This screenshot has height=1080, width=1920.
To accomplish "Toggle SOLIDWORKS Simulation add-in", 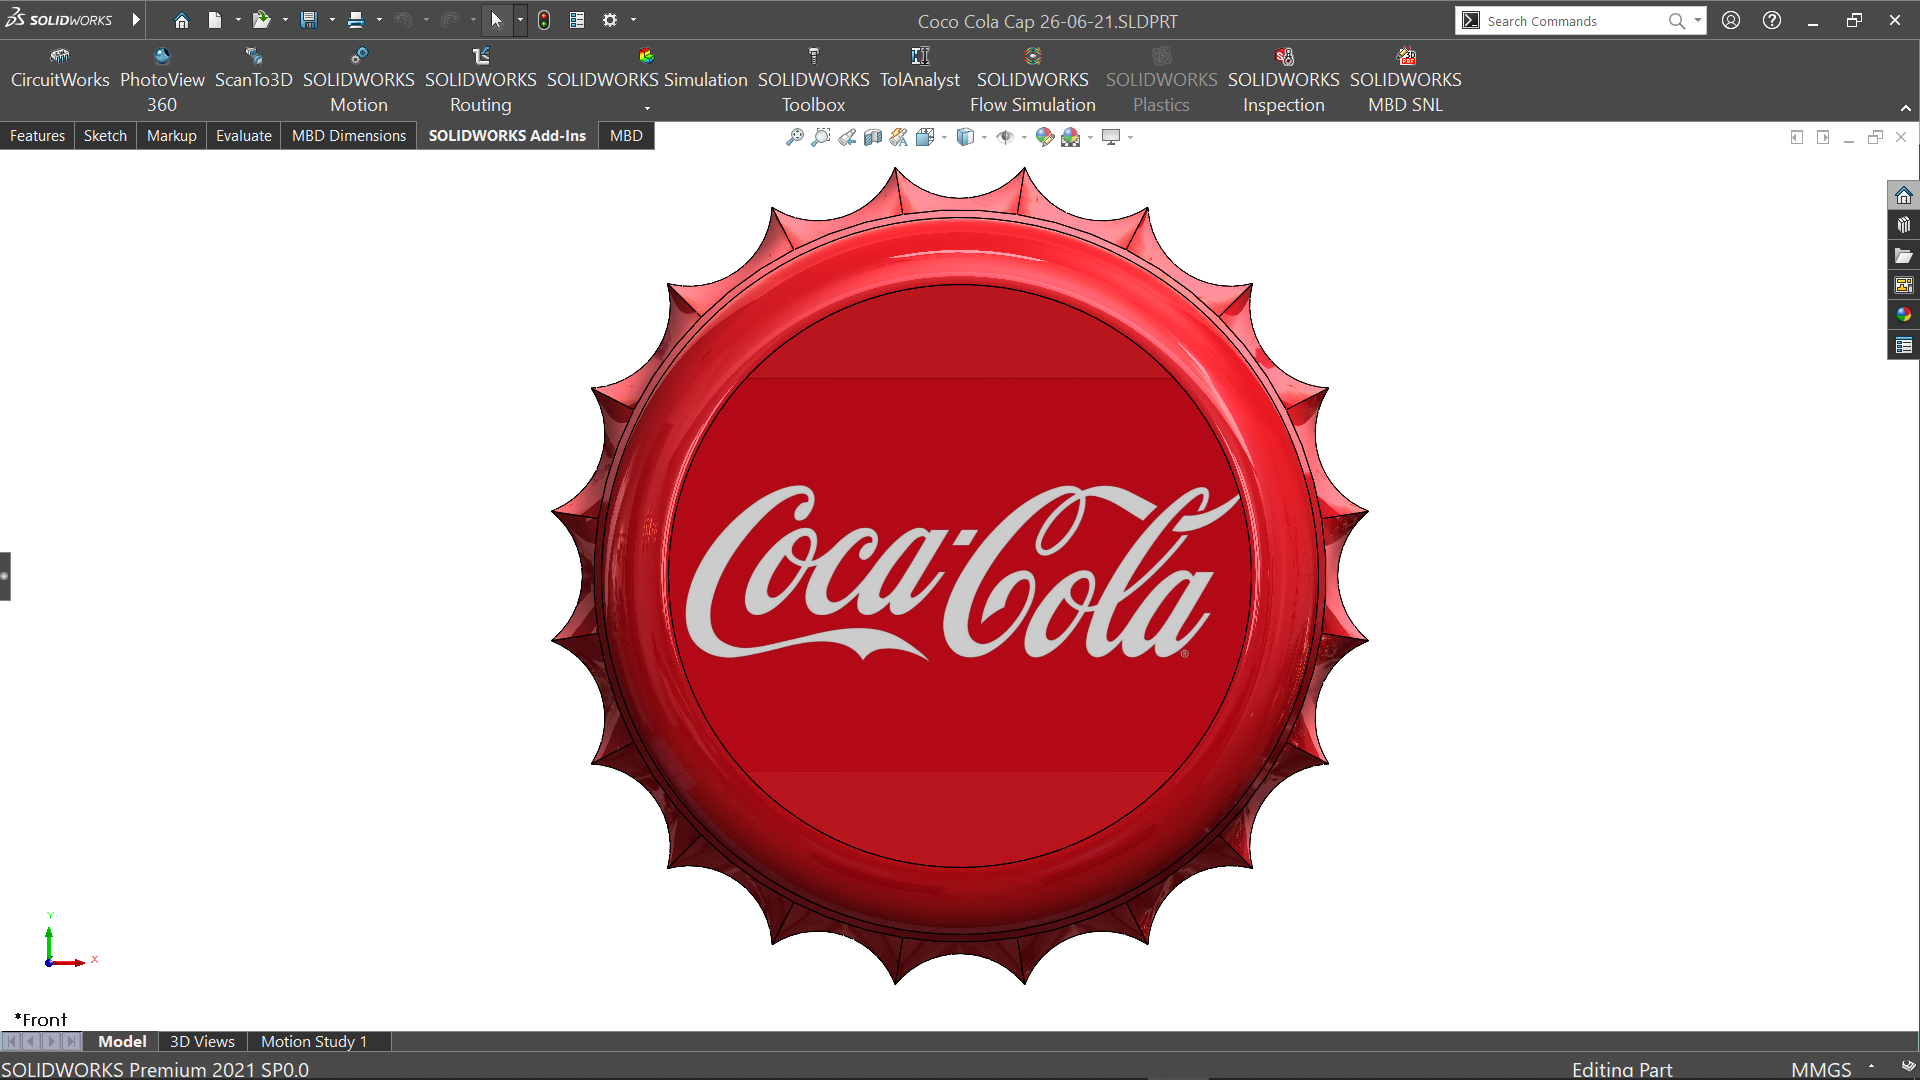I will [x=647, y=70].
